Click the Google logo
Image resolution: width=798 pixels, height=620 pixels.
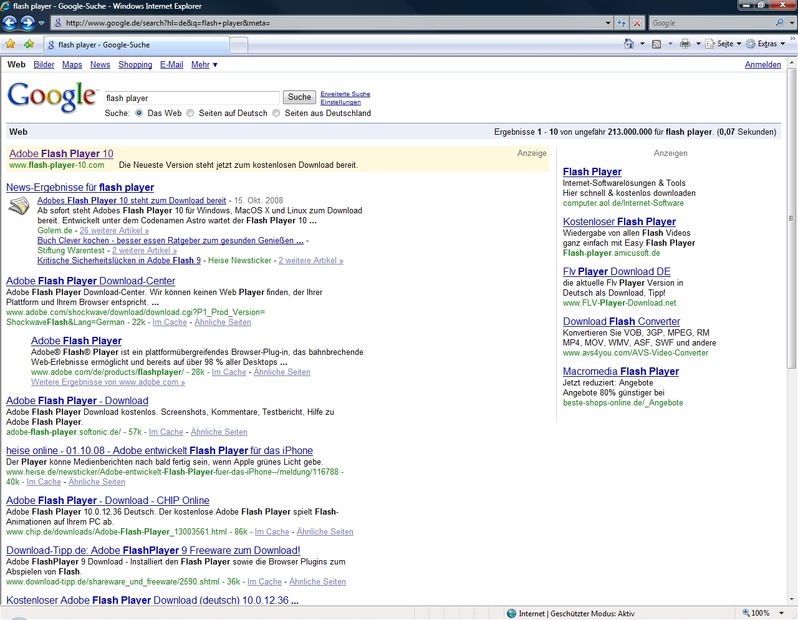(x=52, y=97)
